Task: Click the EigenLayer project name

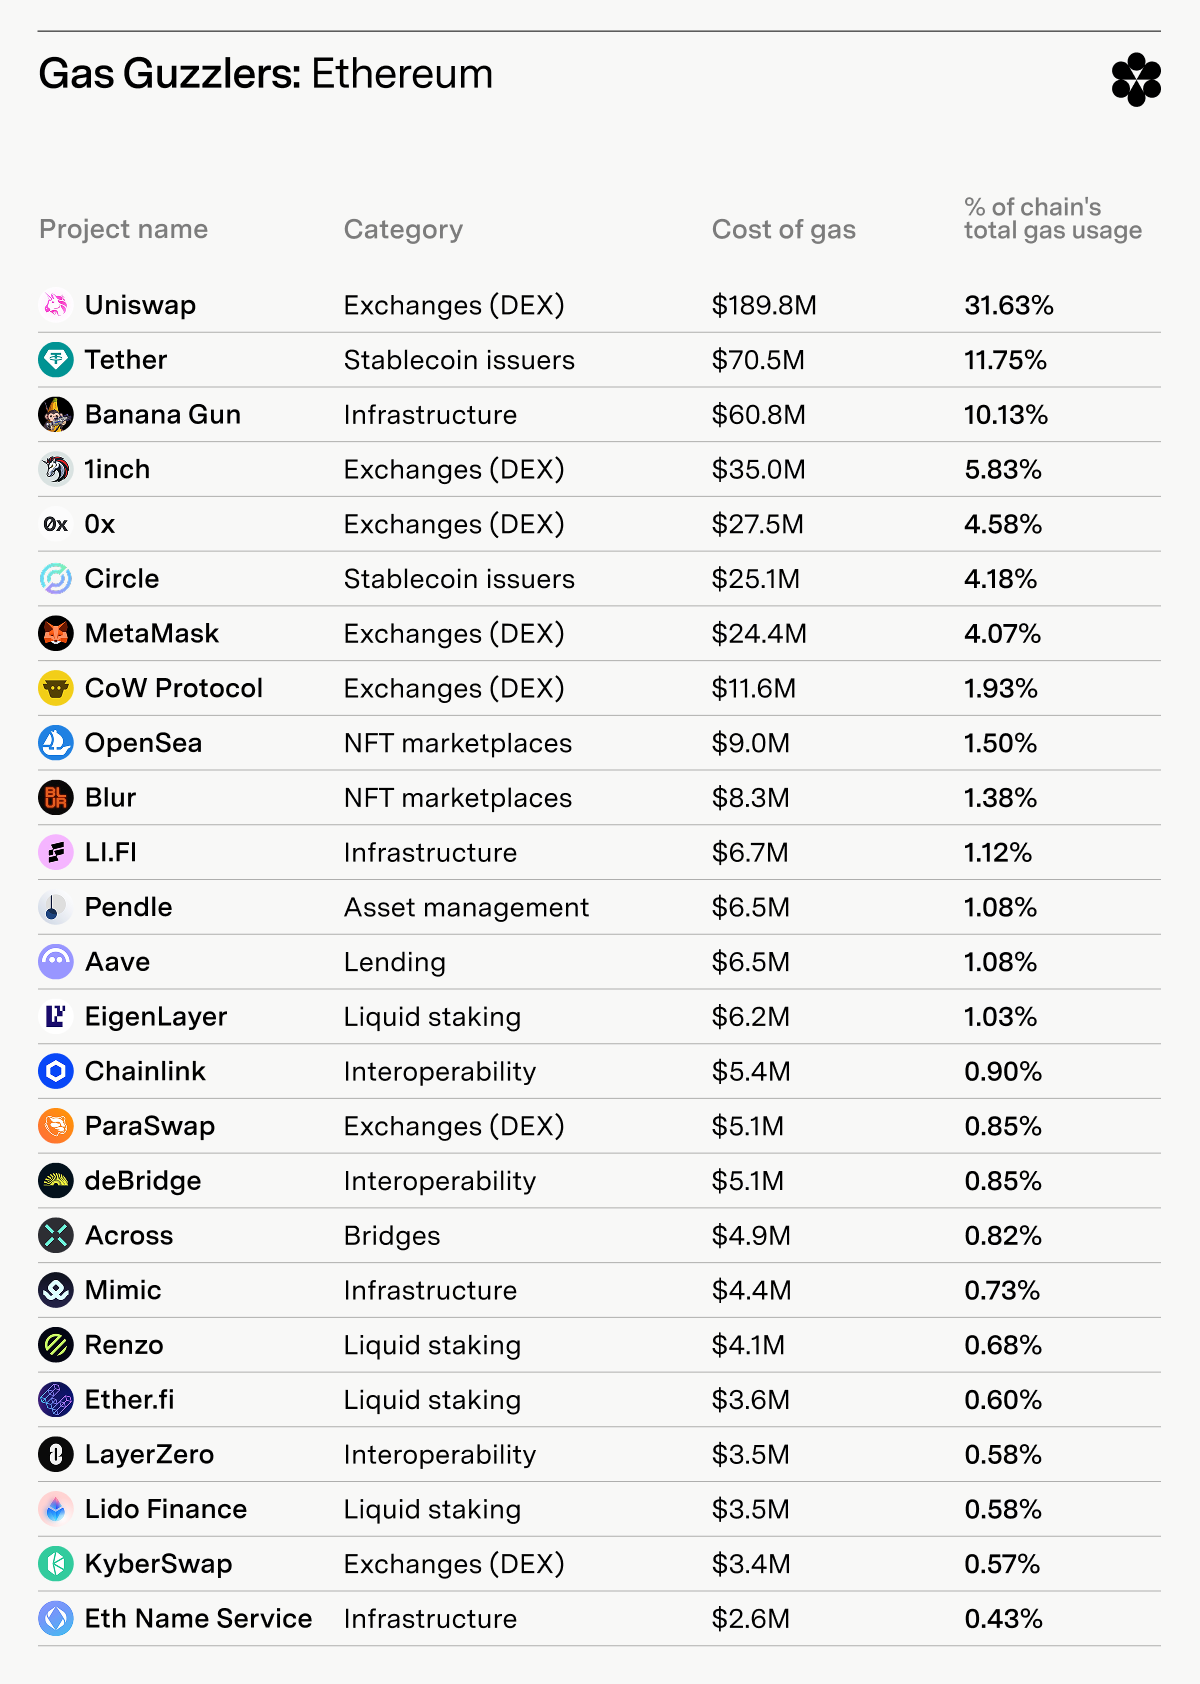Action: point(156,1017)
